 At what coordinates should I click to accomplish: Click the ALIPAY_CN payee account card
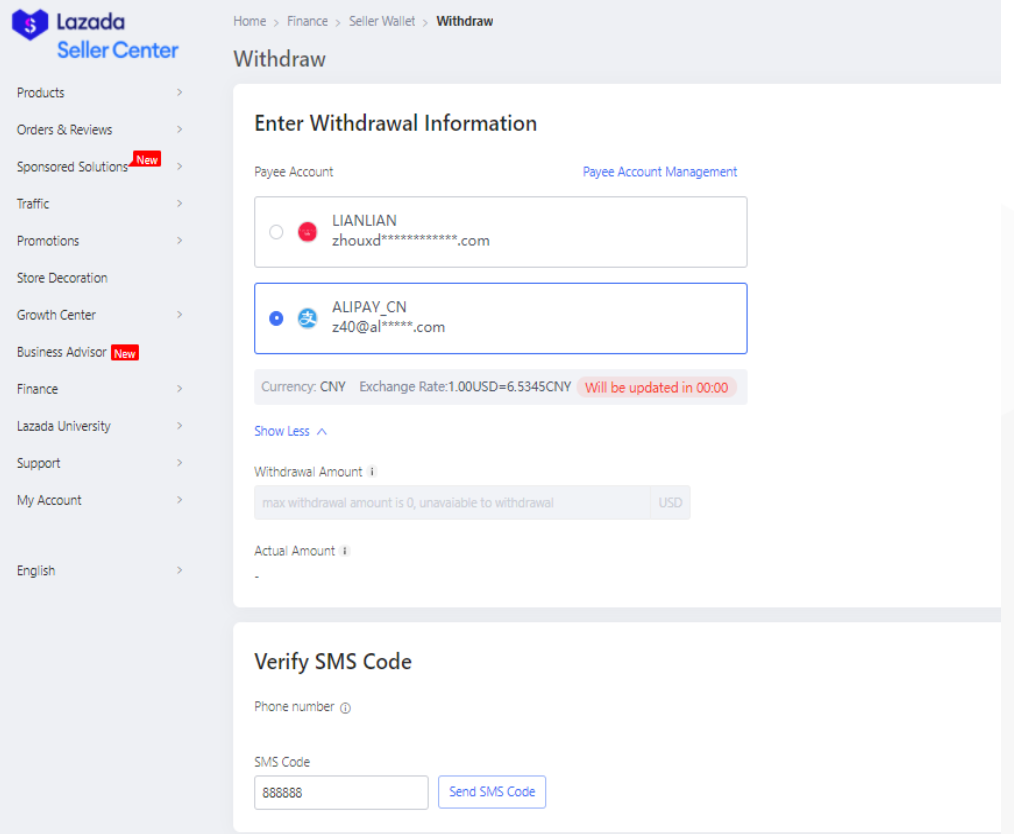click(501, 318)
